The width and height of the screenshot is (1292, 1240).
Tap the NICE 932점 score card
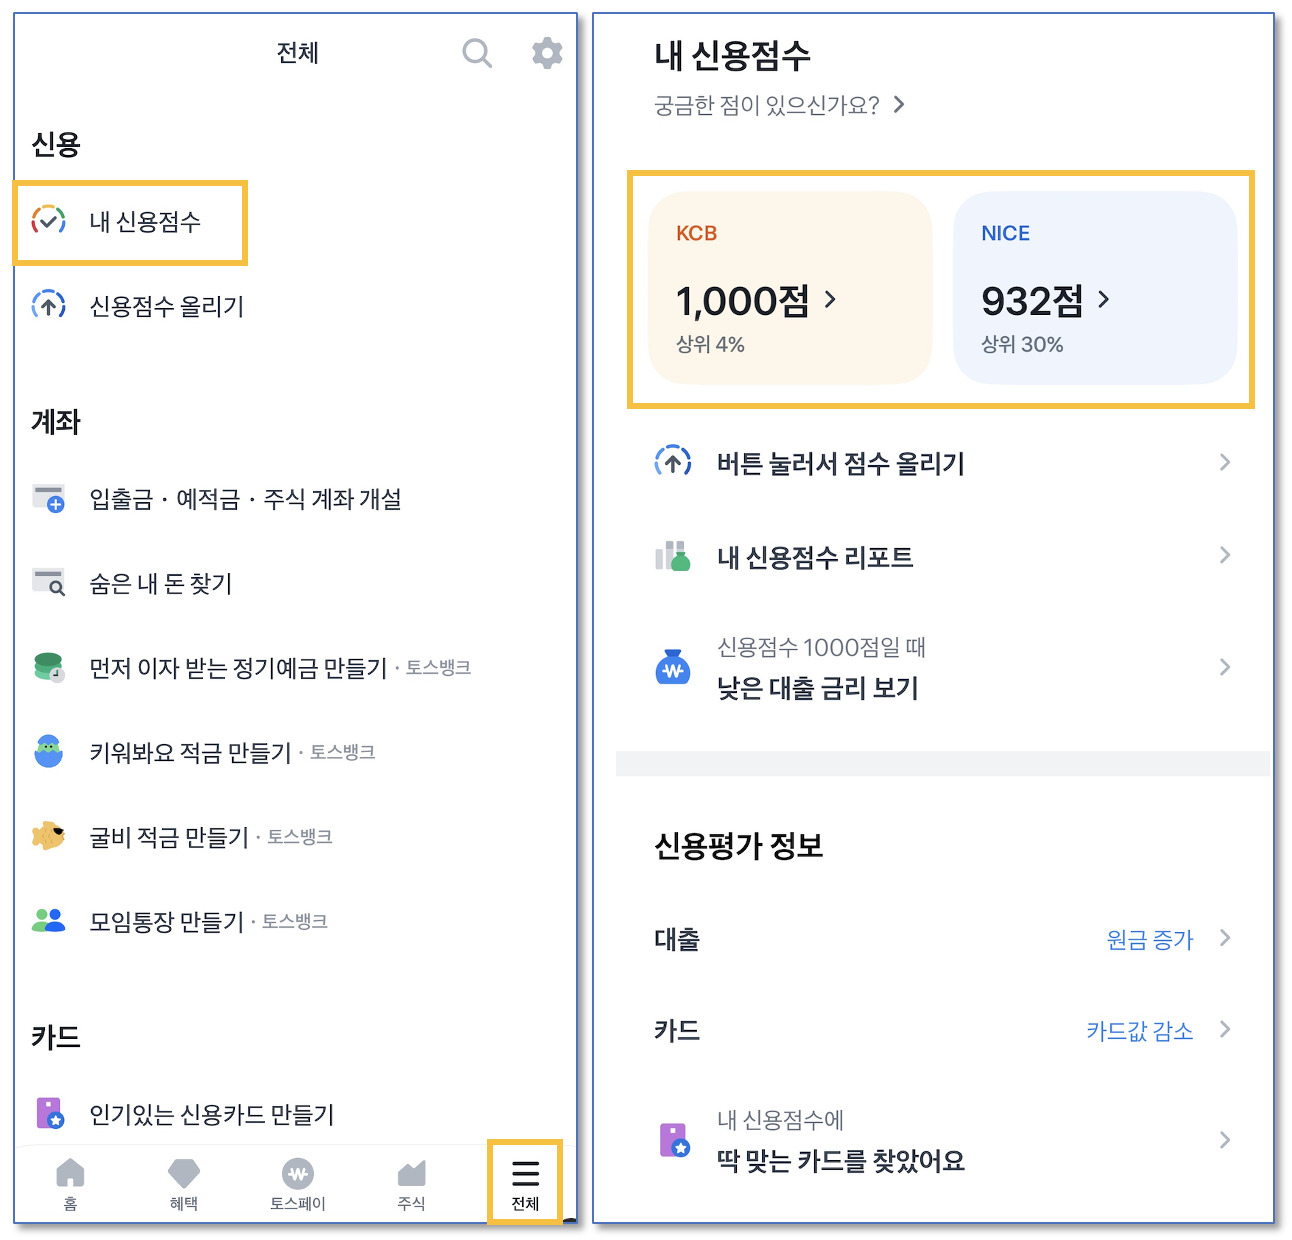1095,288
